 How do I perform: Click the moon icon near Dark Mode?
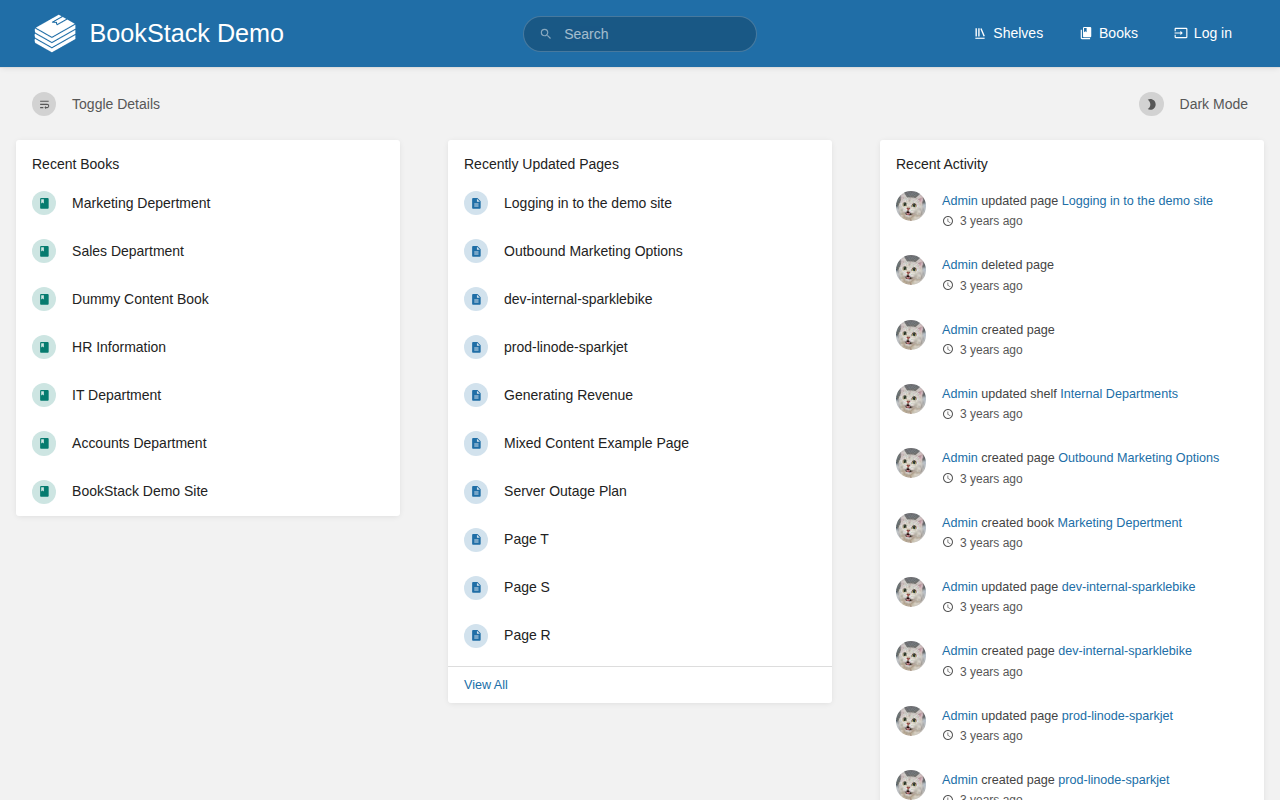pos(1151,103)
